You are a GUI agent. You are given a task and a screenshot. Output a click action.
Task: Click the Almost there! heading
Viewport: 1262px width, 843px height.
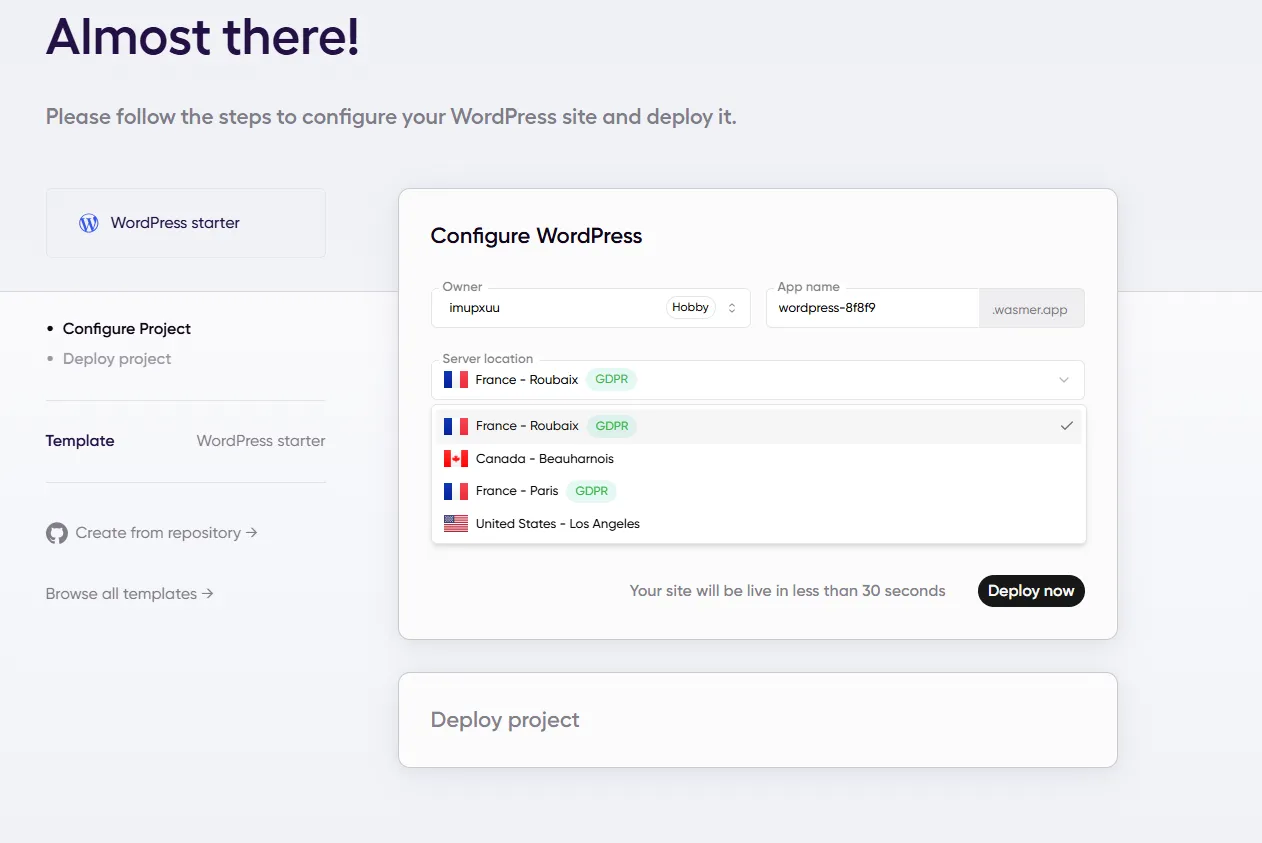coord(203,37)
